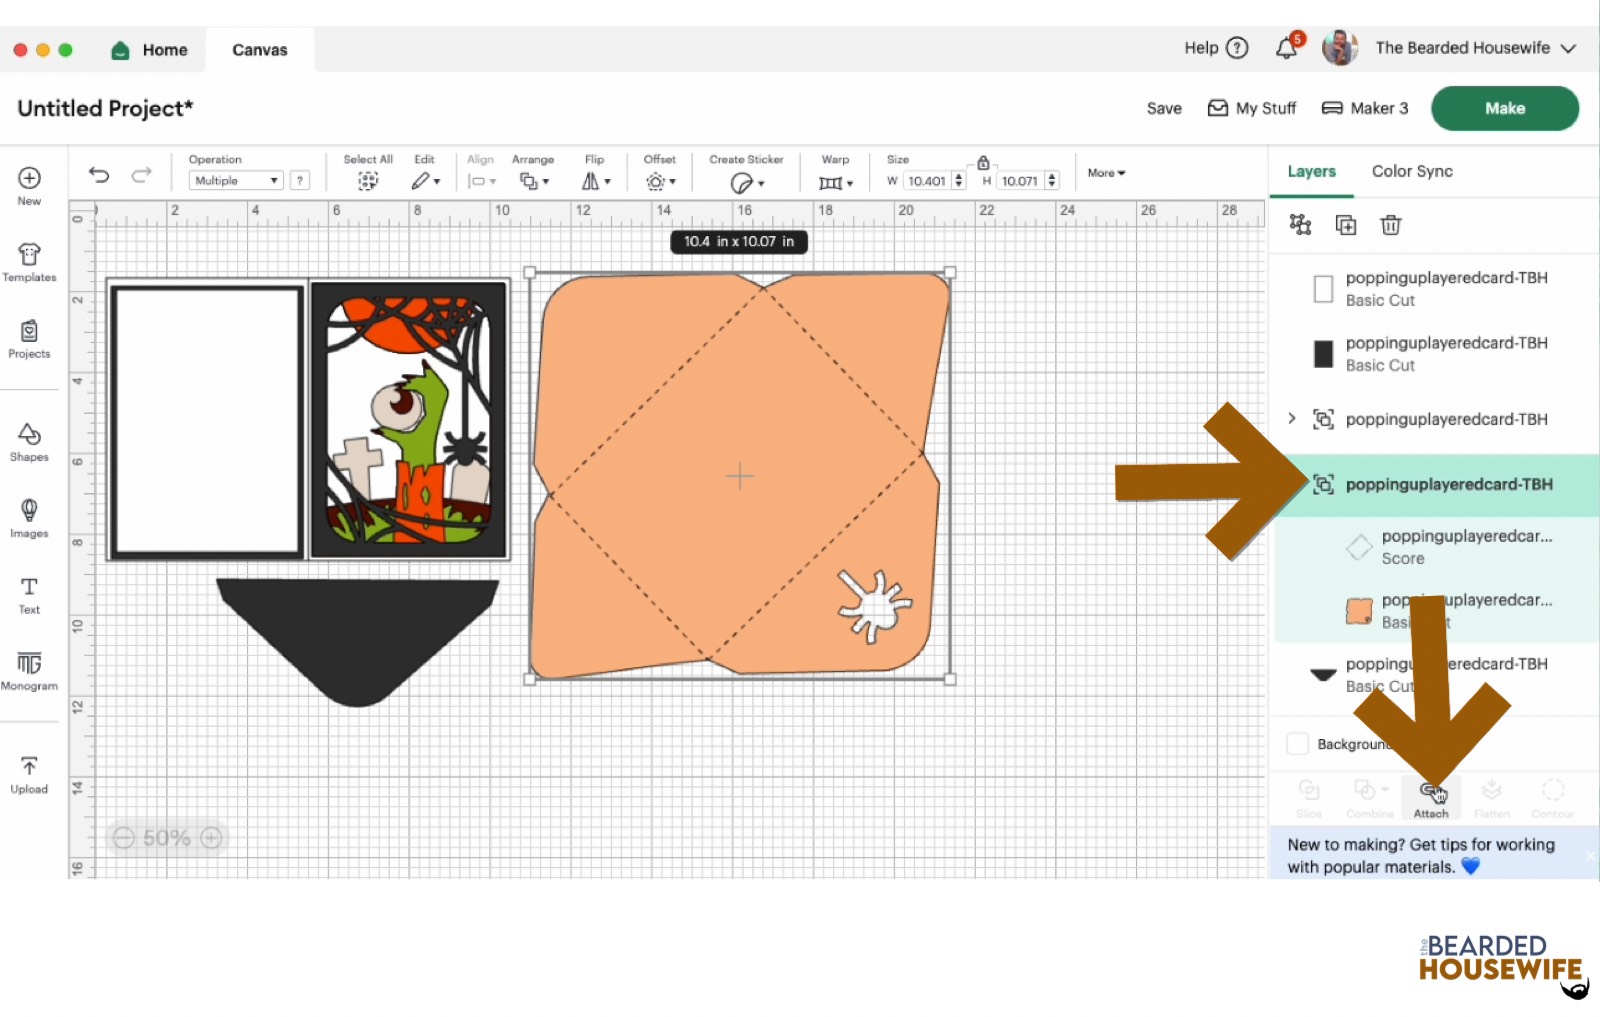Check the Background layer checkbox
Viewport: 1600px width, 1017px height.
pyautogui.click(x=1297, y=743)
